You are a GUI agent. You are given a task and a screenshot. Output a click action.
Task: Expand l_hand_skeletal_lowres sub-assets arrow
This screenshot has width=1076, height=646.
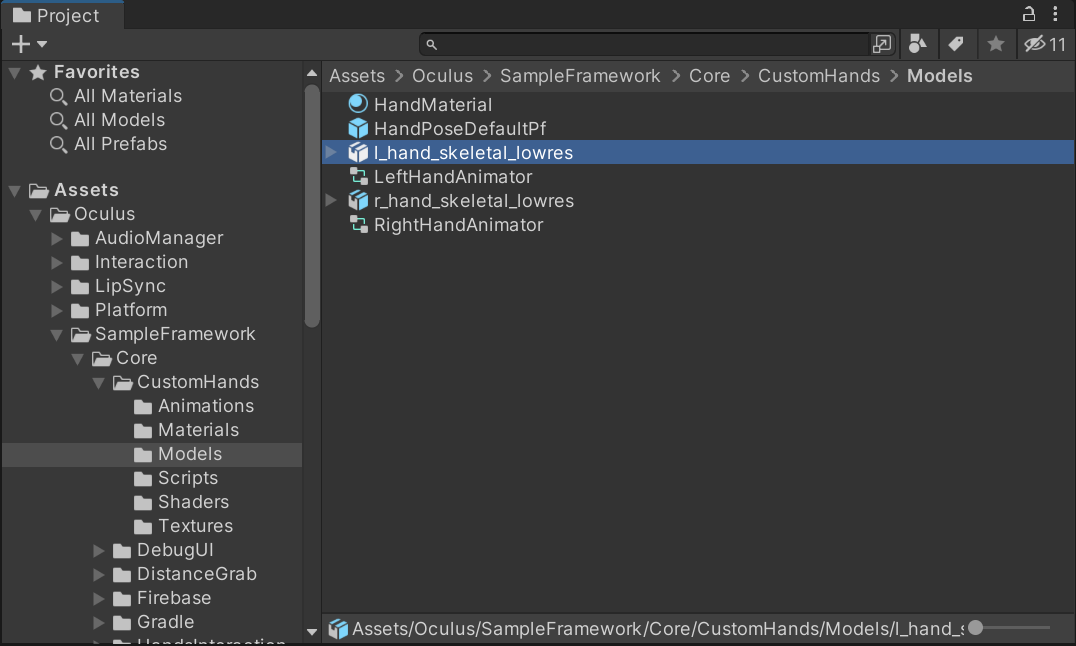click(x=331, y=152)
